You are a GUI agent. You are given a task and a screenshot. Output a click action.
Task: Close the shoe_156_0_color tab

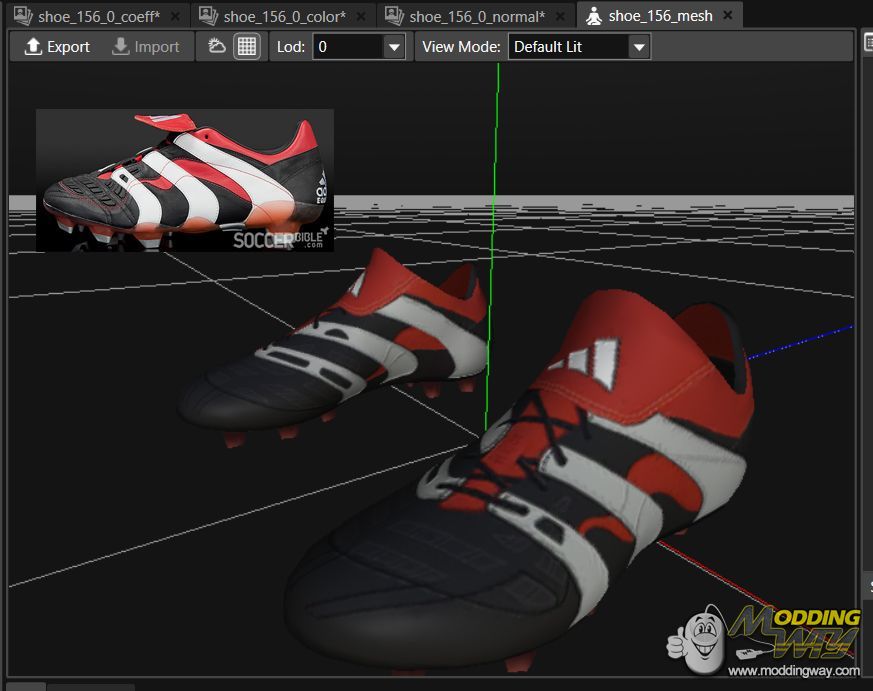point(361,16)
